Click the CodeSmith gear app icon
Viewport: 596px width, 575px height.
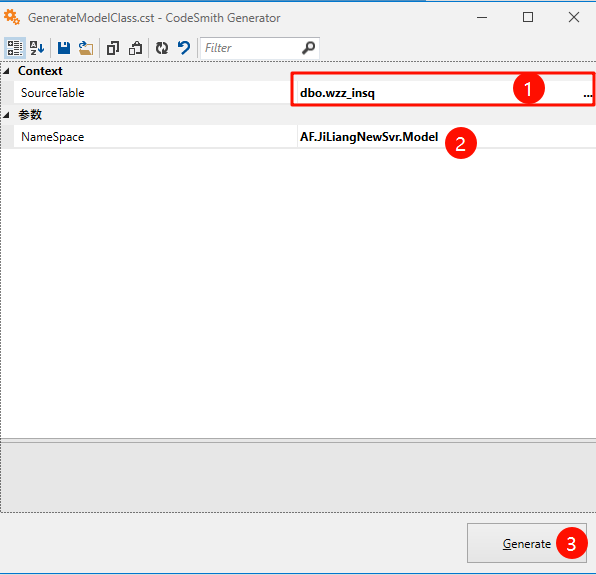(x=12, y=17)
